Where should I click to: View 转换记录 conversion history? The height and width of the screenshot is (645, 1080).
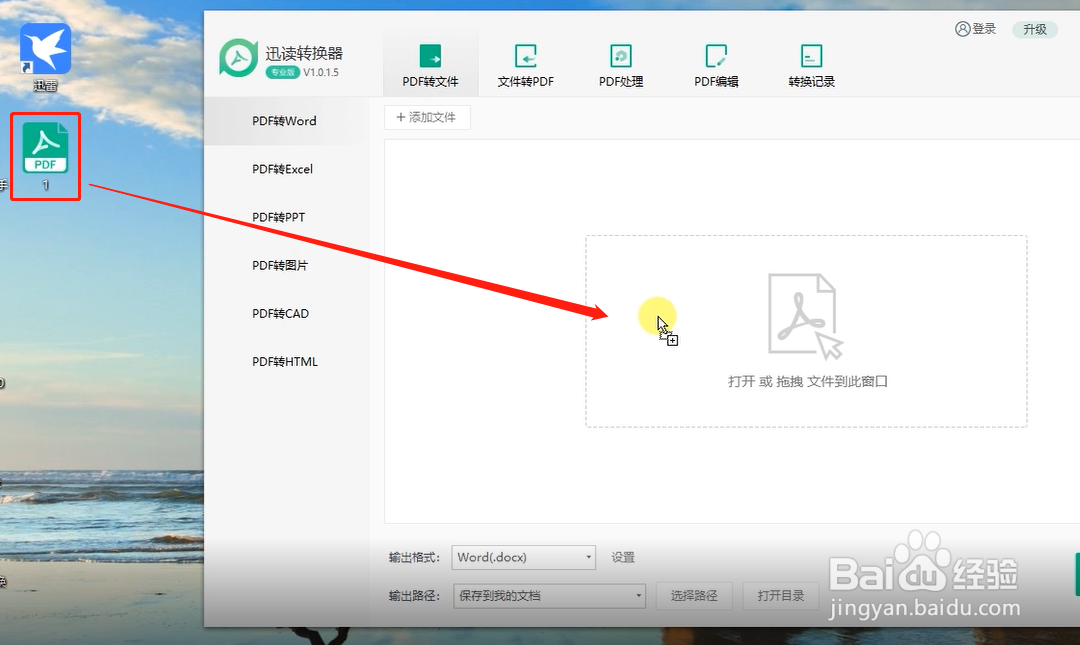click(811, 58)
